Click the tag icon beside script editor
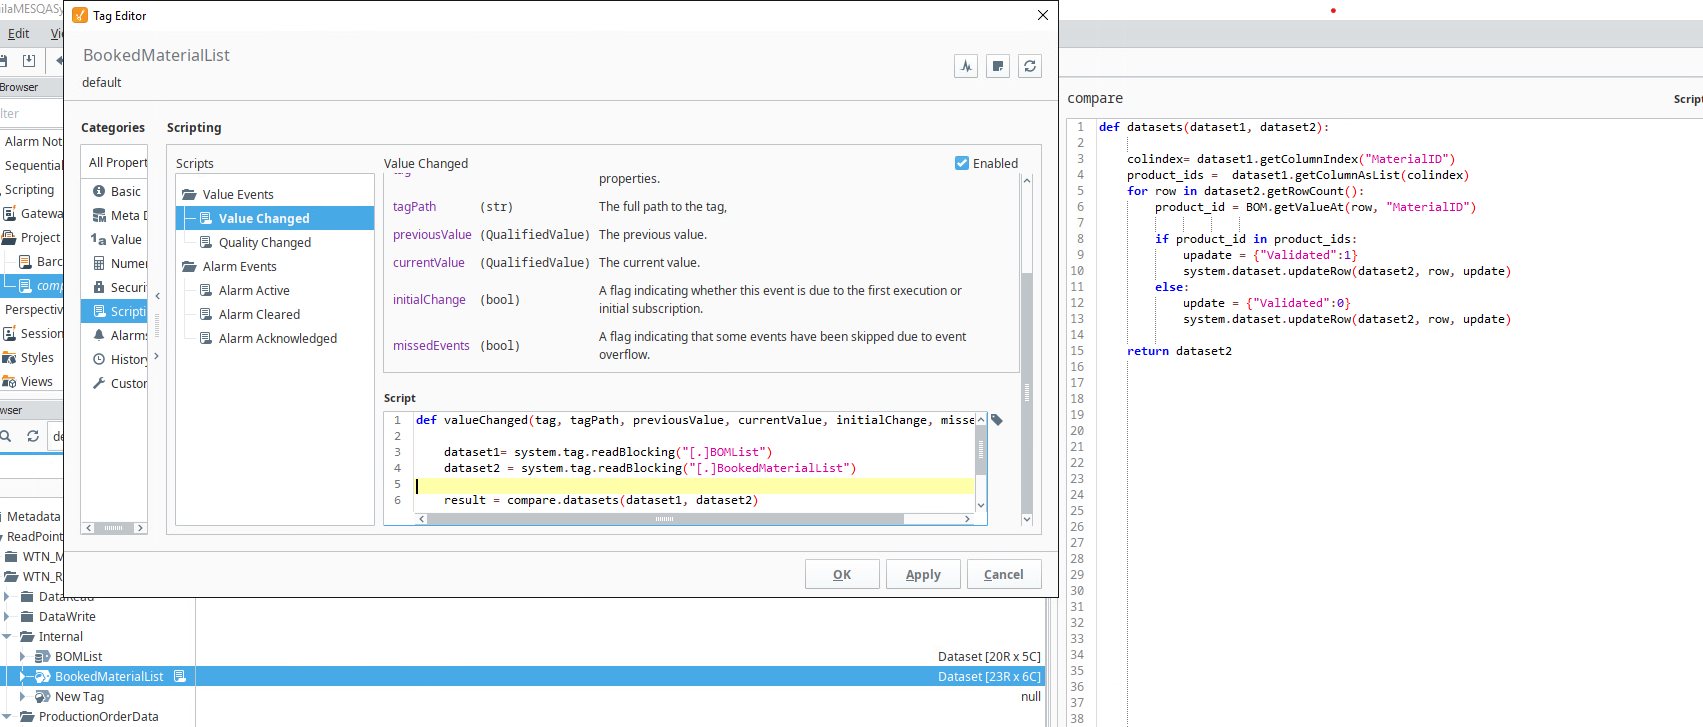 [997, 420]
